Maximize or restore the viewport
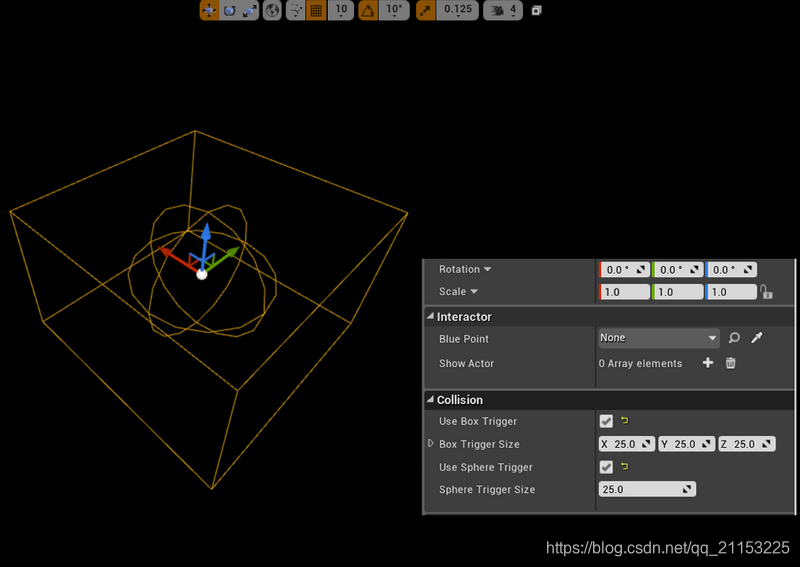The width and height of the screenshot is (800, 567). pos(536,10)
